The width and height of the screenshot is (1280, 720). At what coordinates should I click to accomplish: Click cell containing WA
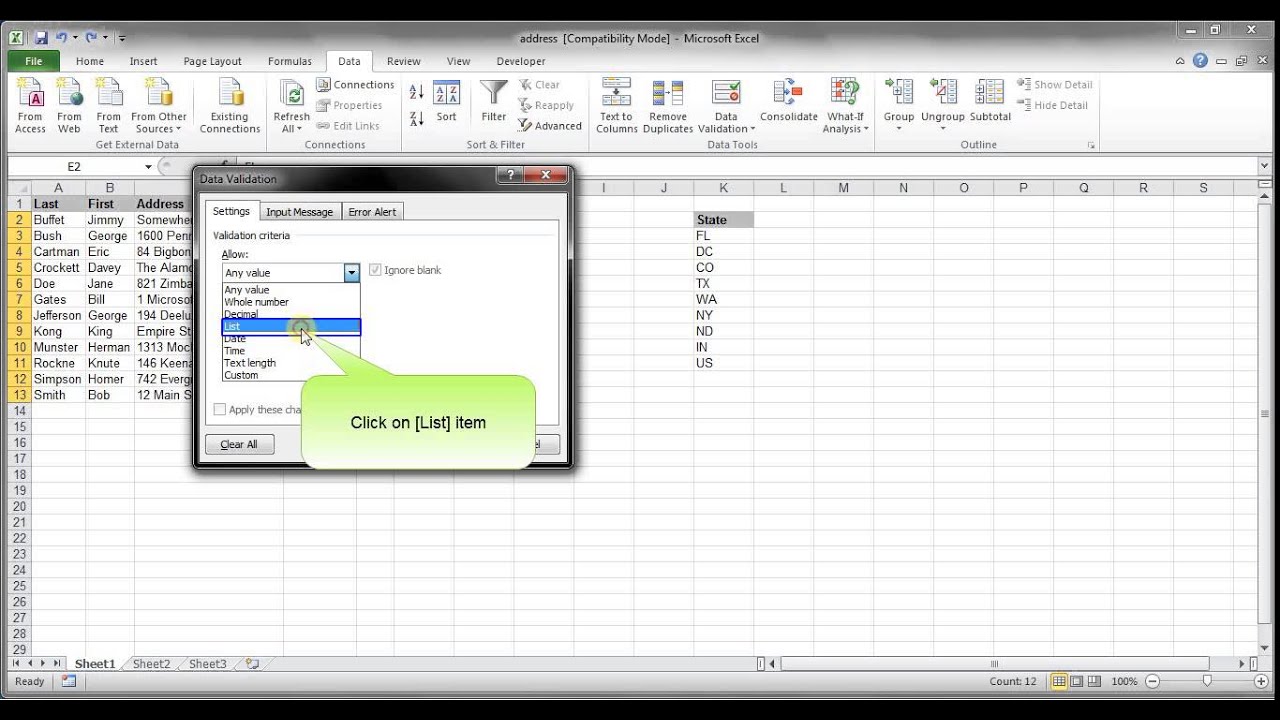point(723,300)
